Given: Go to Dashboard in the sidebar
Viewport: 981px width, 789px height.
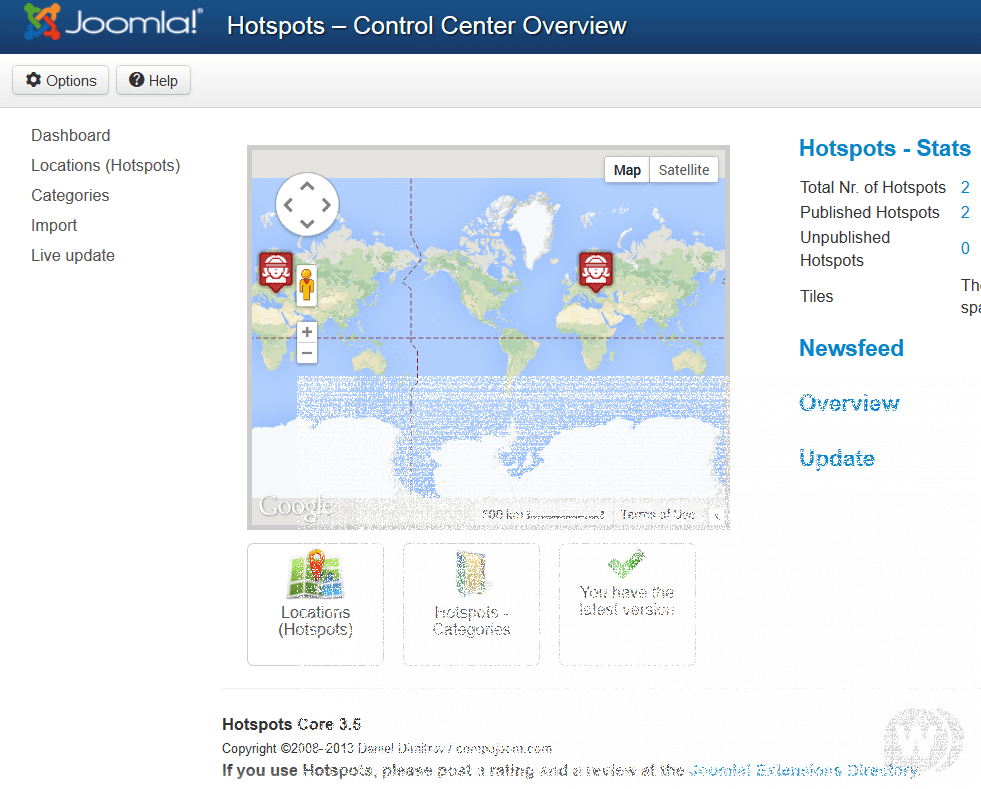Looking at the screenshot, I should 71,135.
